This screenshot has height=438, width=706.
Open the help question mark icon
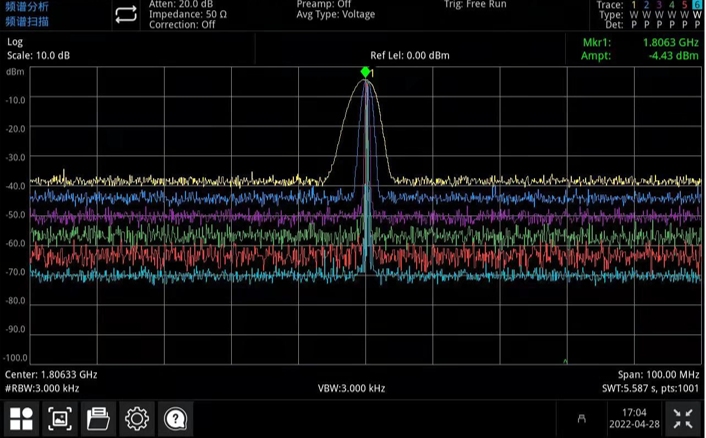click(x=175, y=418)
